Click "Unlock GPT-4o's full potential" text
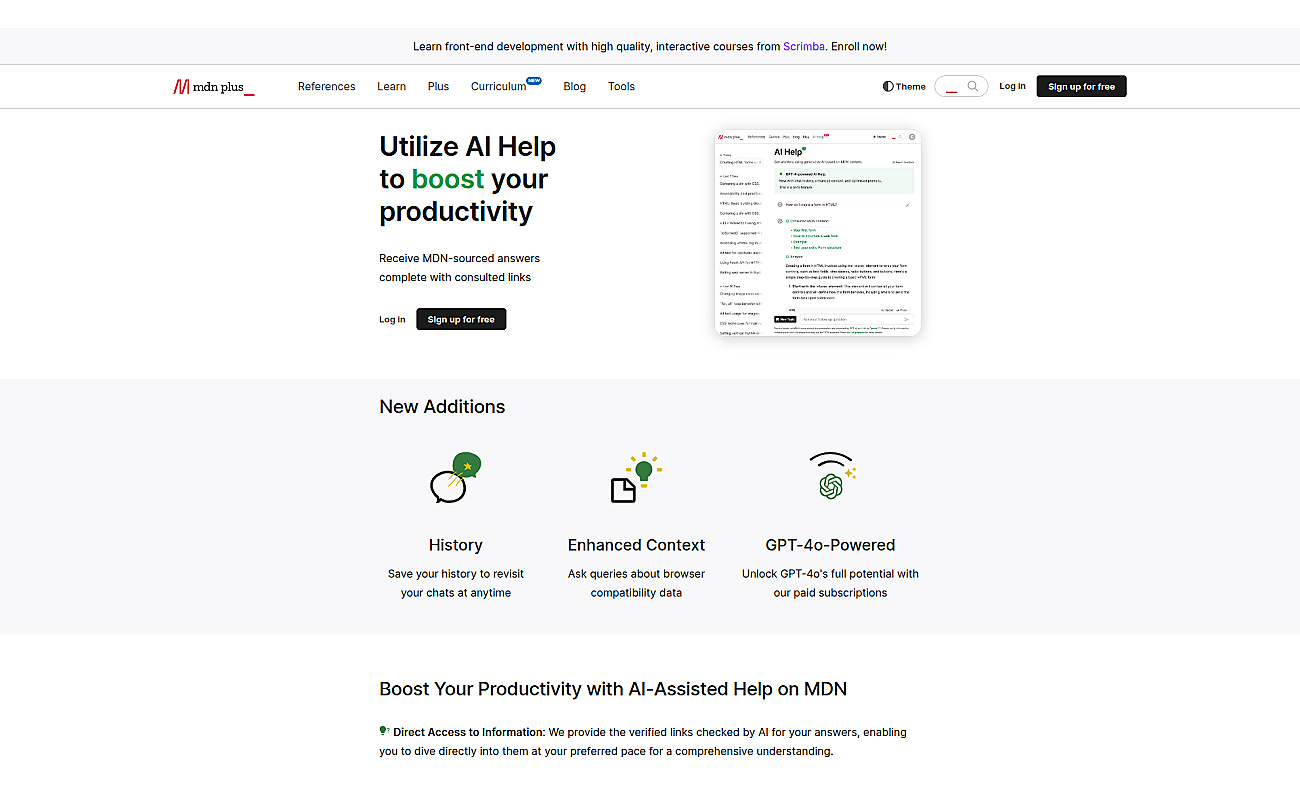The width and height of the screenshot is (1300, 788). pos(830,574)
